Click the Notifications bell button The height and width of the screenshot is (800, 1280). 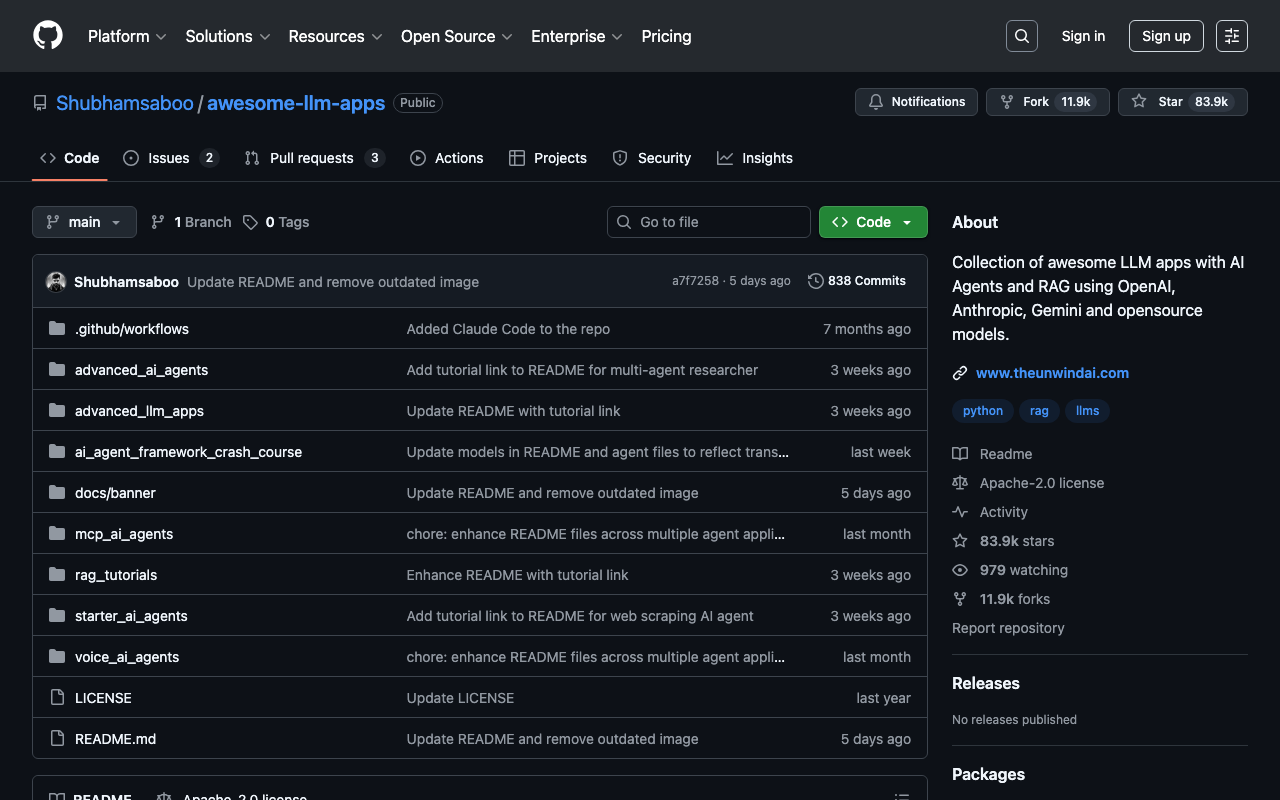coord(916,102)
